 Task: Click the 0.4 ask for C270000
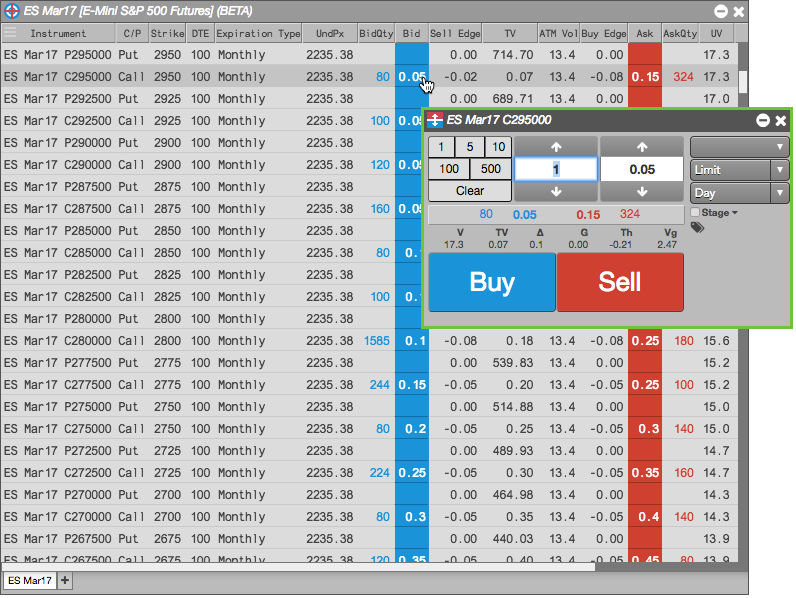(x=645, y=517)
